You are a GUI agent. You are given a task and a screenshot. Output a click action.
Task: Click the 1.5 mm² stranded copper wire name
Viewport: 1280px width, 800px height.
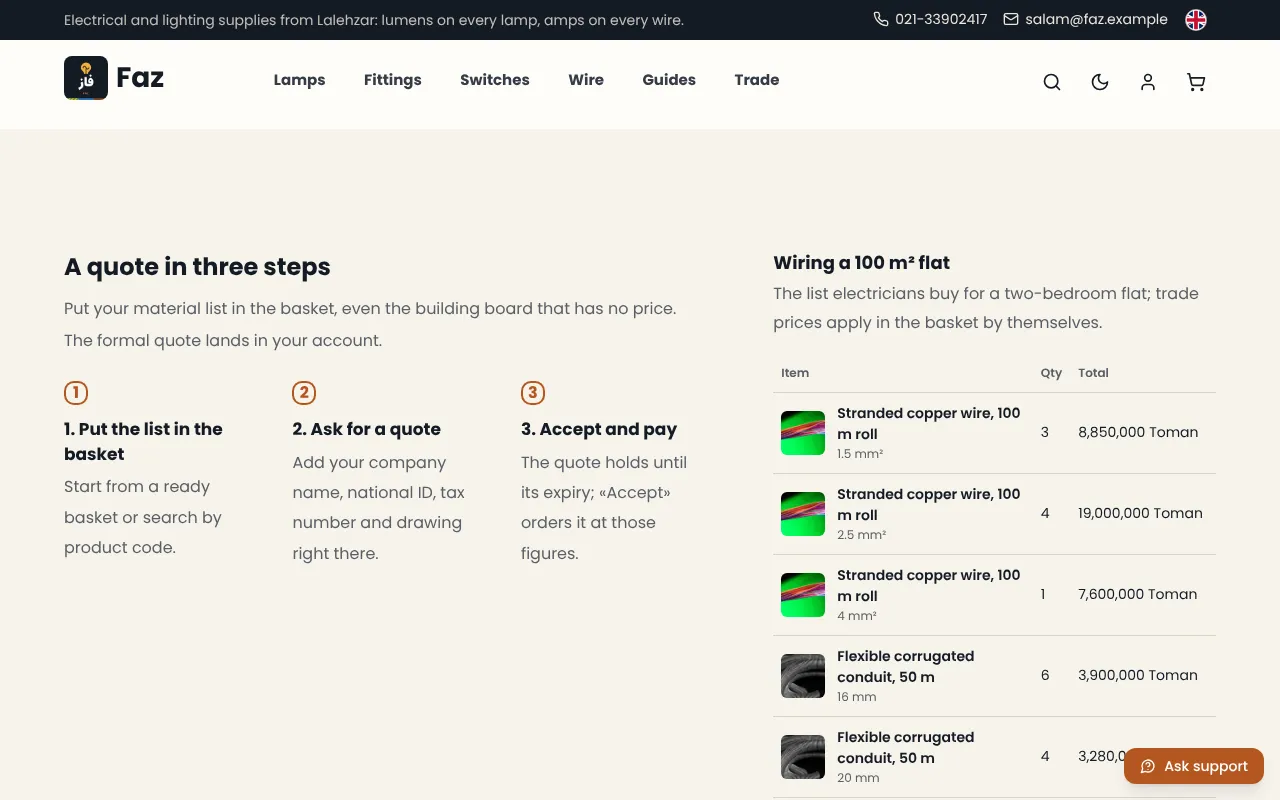pos(929,424)
